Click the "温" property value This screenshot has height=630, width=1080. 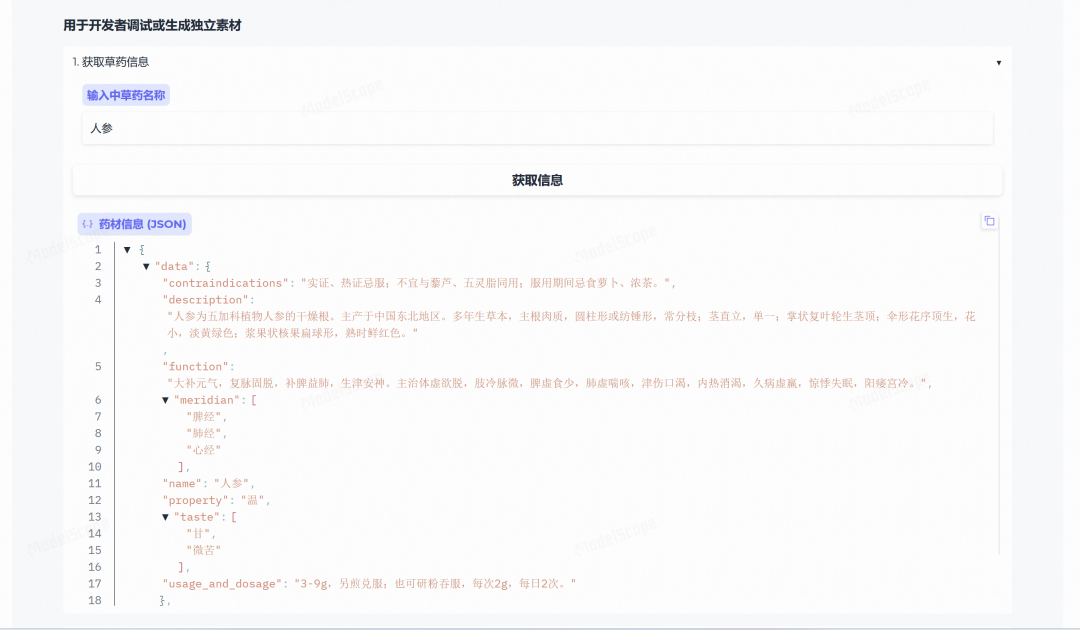click(x=252, y=500)
